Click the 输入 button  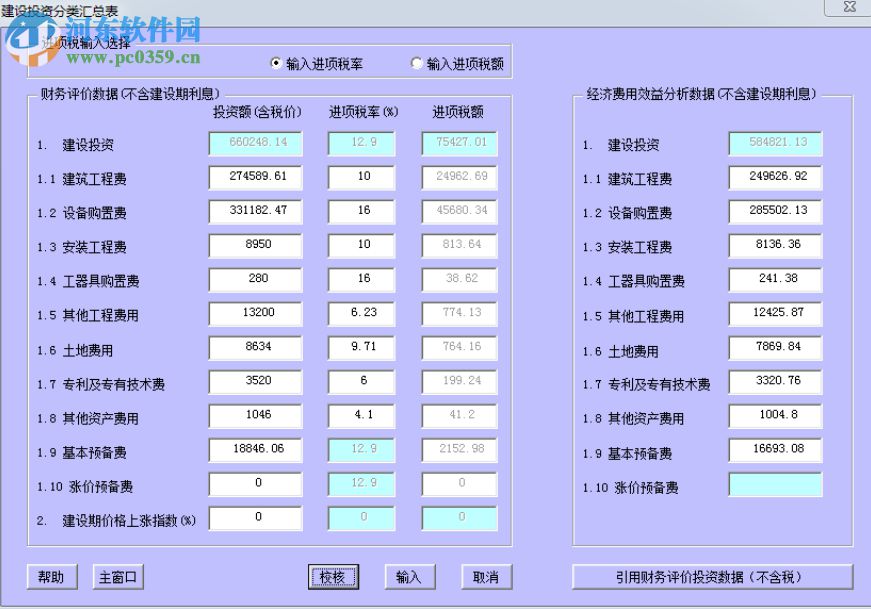[x=410, y=577]
